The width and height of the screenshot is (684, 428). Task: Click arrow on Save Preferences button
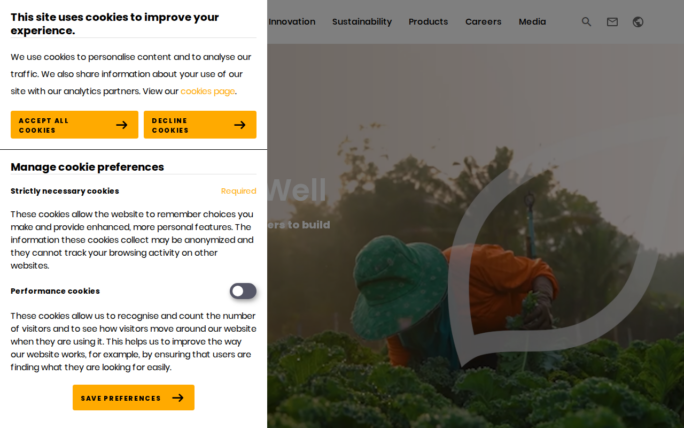tap(178, 398)
